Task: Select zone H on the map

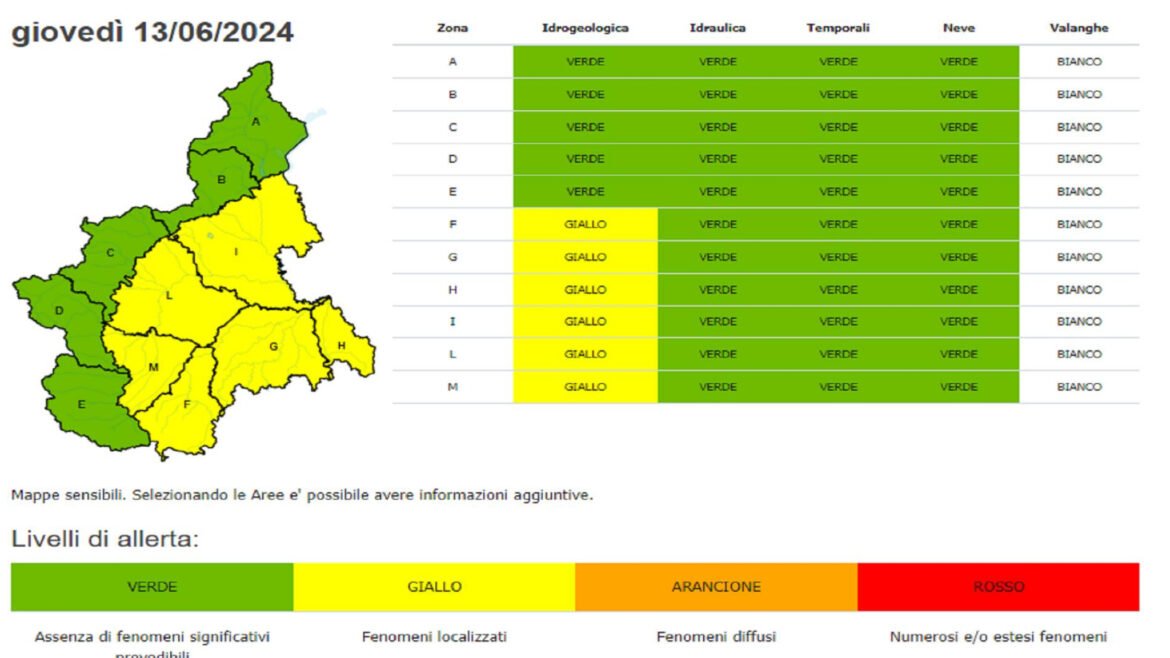Action: click(341, 345)
